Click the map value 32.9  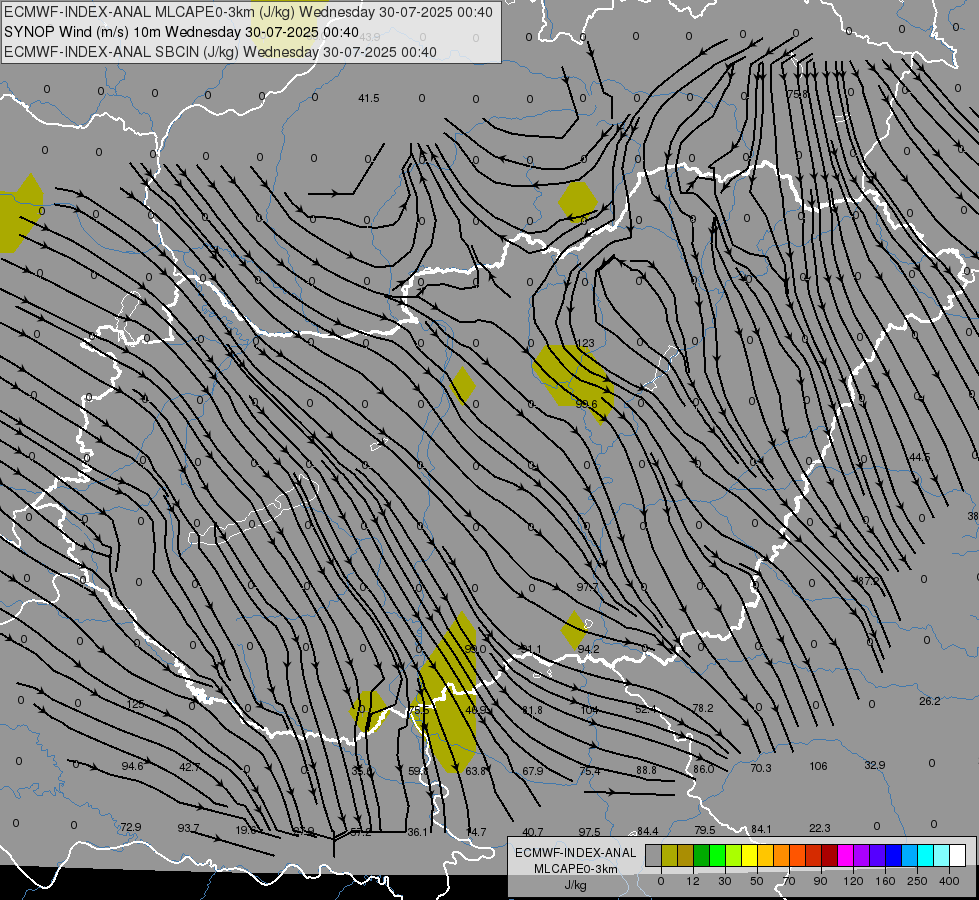point(874,764)
